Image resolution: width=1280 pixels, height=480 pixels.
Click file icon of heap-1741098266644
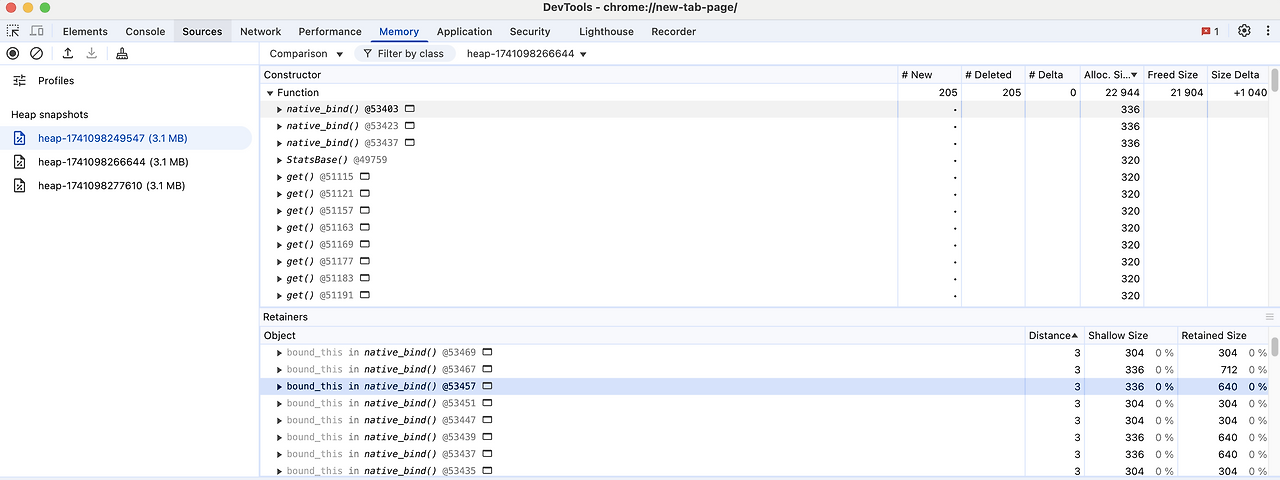click(20, 162)
